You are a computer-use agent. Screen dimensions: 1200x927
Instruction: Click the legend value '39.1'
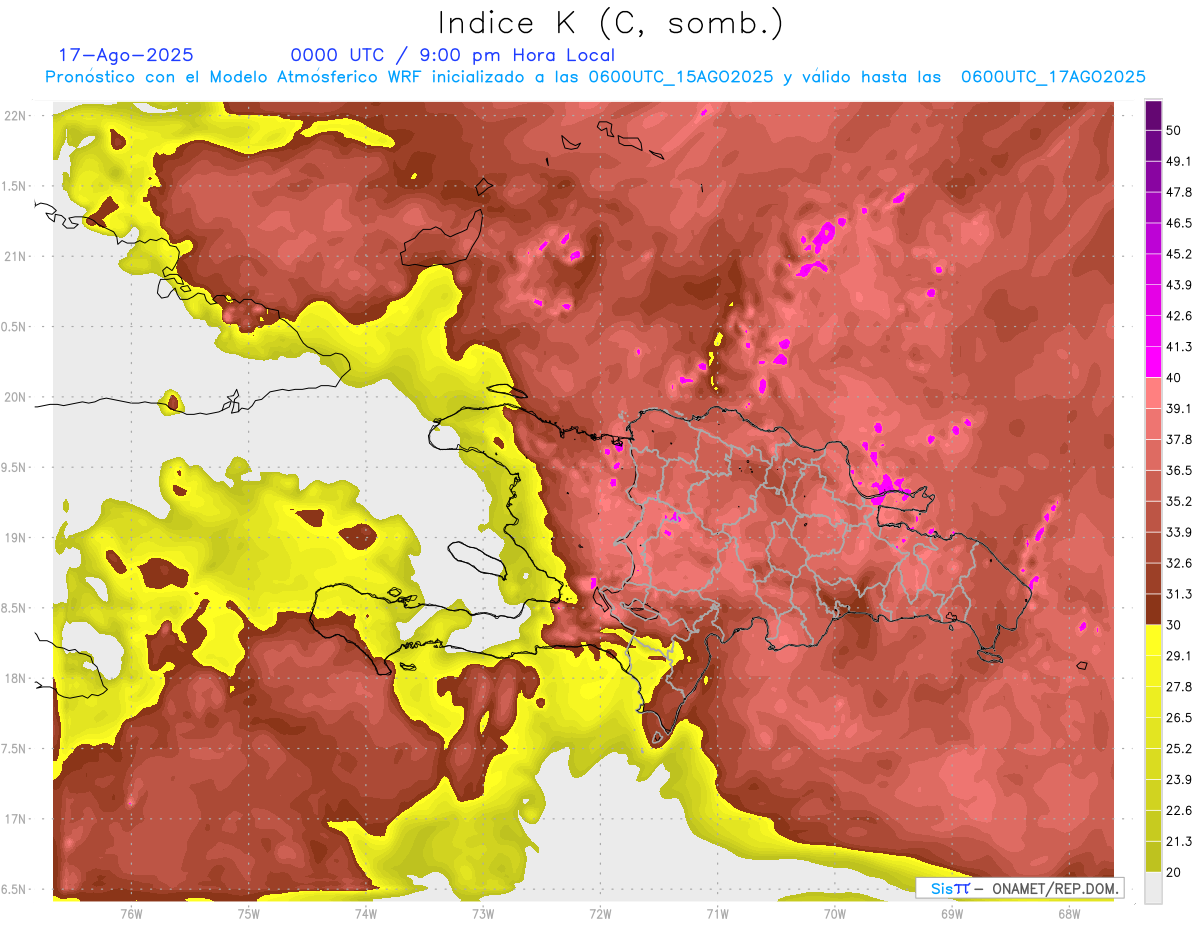pos(1178,409)
